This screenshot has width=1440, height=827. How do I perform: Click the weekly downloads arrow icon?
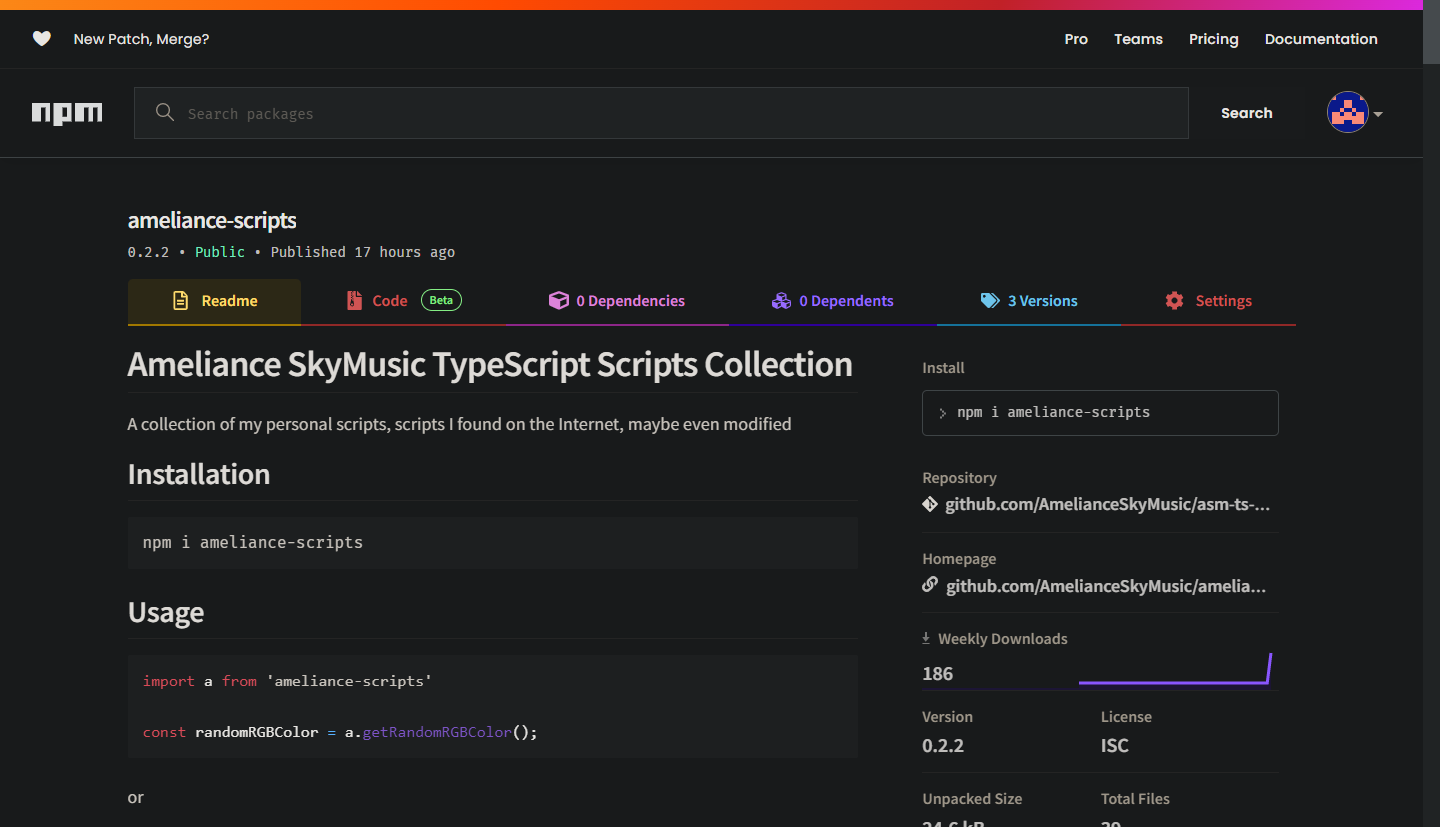927,638
